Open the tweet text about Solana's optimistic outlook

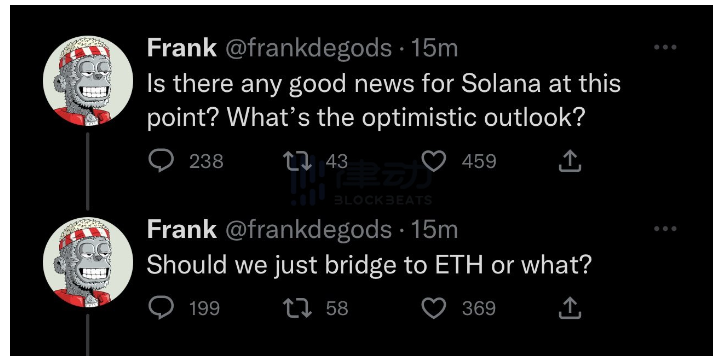coord(384,101)
